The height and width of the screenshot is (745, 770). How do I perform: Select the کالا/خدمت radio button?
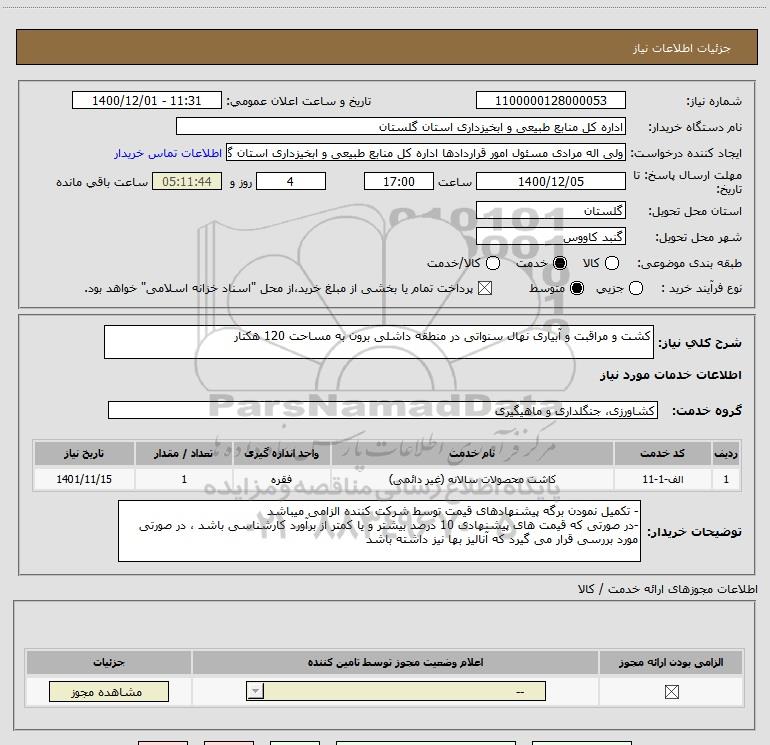pos(493,263)
